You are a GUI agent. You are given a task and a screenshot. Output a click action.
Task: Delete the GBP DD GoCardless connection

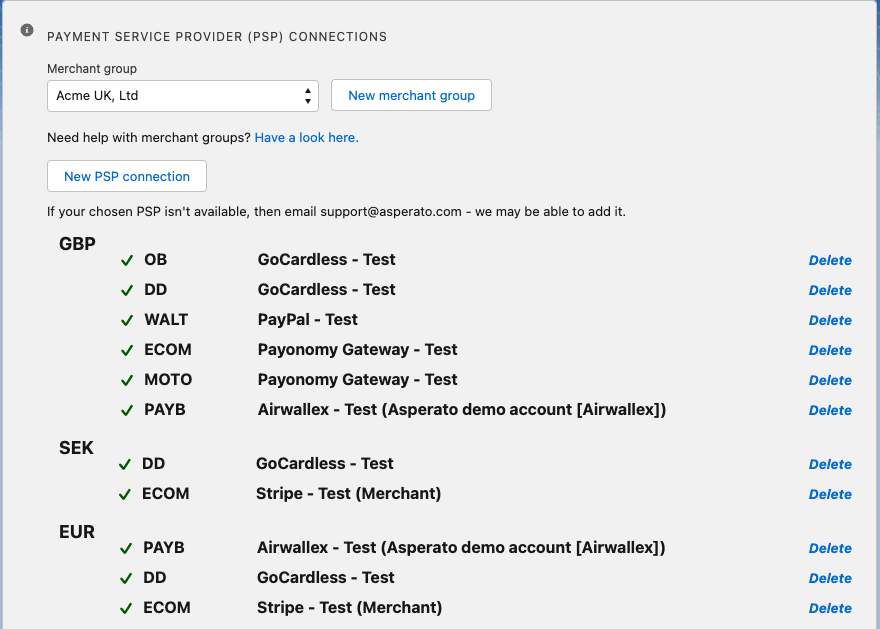pyautogui.click(x=830, y=290)
